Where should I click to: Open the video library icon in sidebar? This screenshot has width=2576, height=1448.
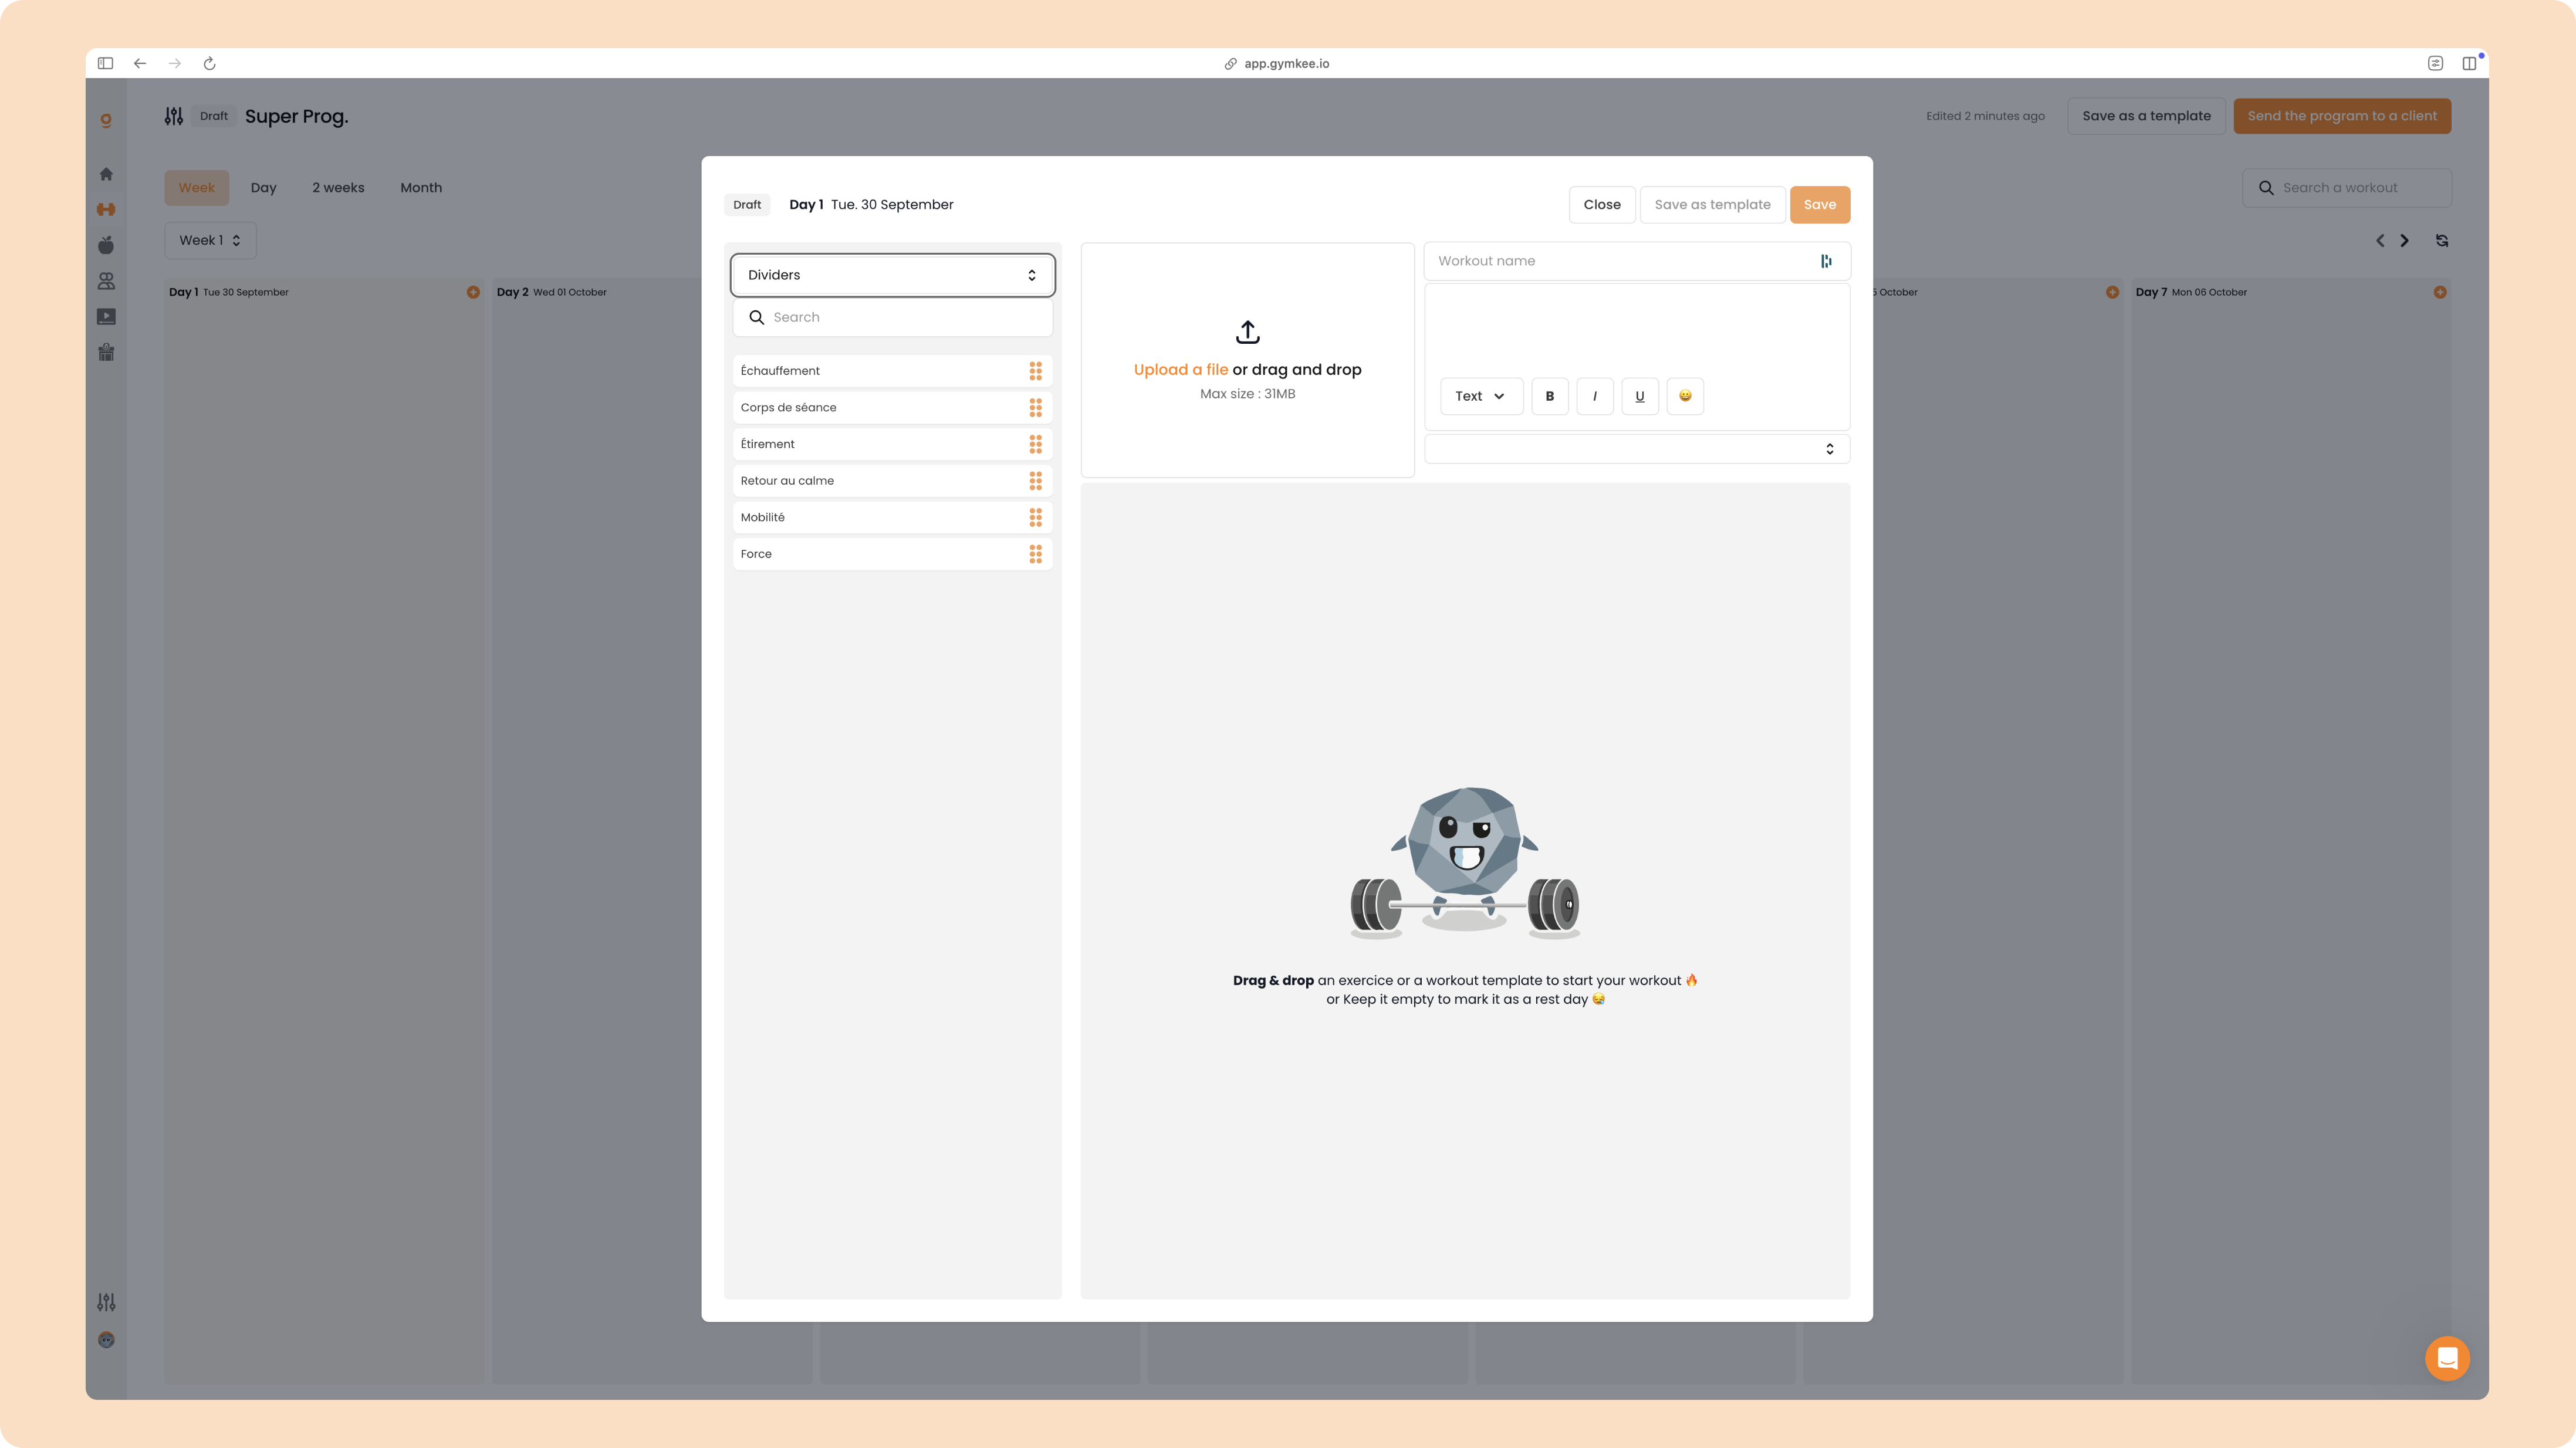106,317
